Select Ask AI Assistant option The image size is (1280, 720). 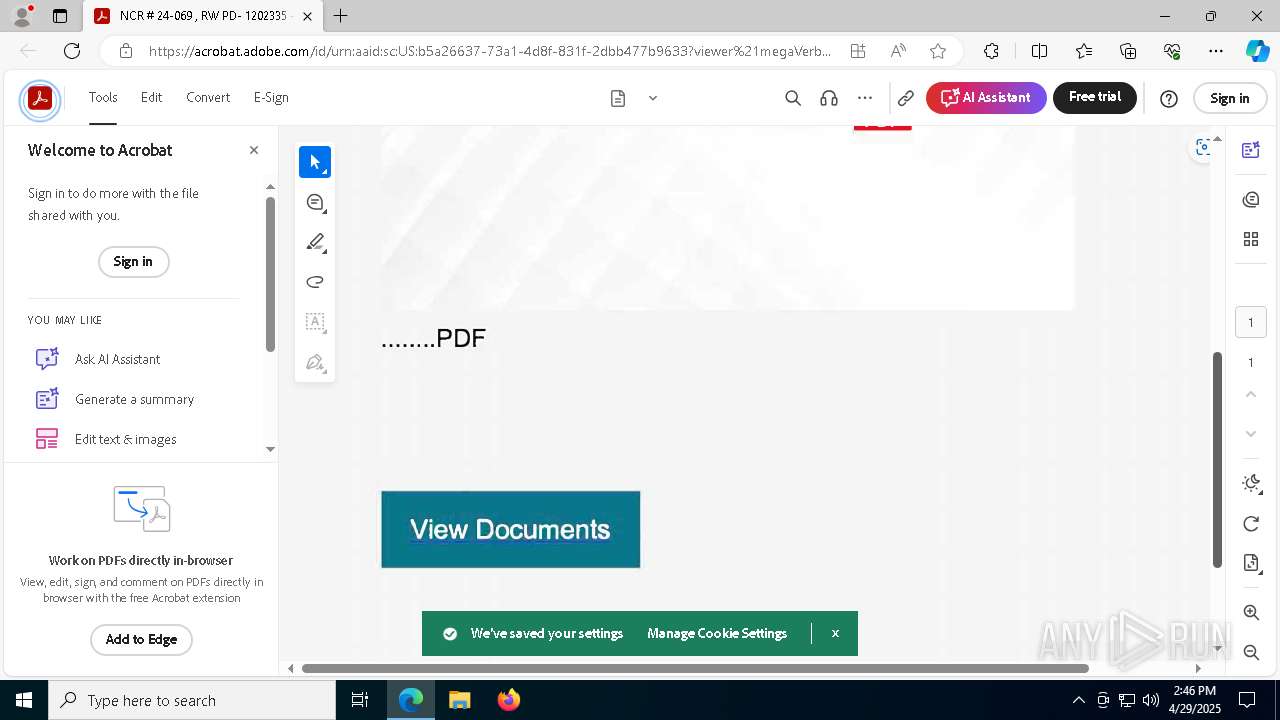tap(117, 359)
